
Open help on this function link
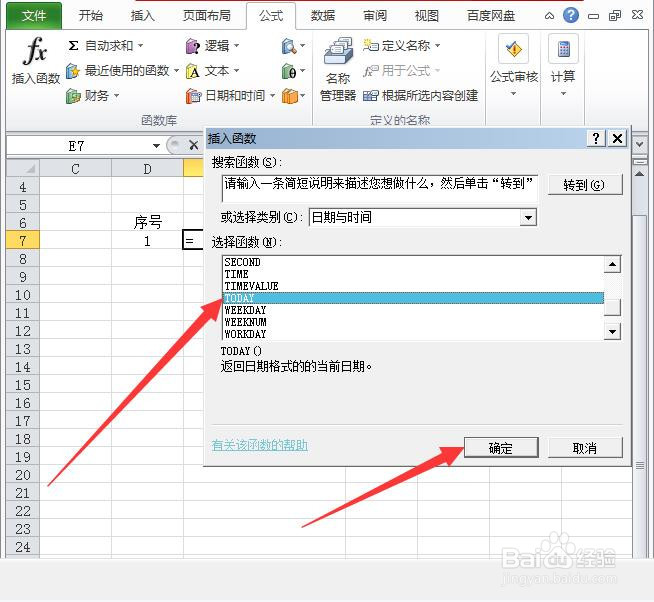coord(260,445)
